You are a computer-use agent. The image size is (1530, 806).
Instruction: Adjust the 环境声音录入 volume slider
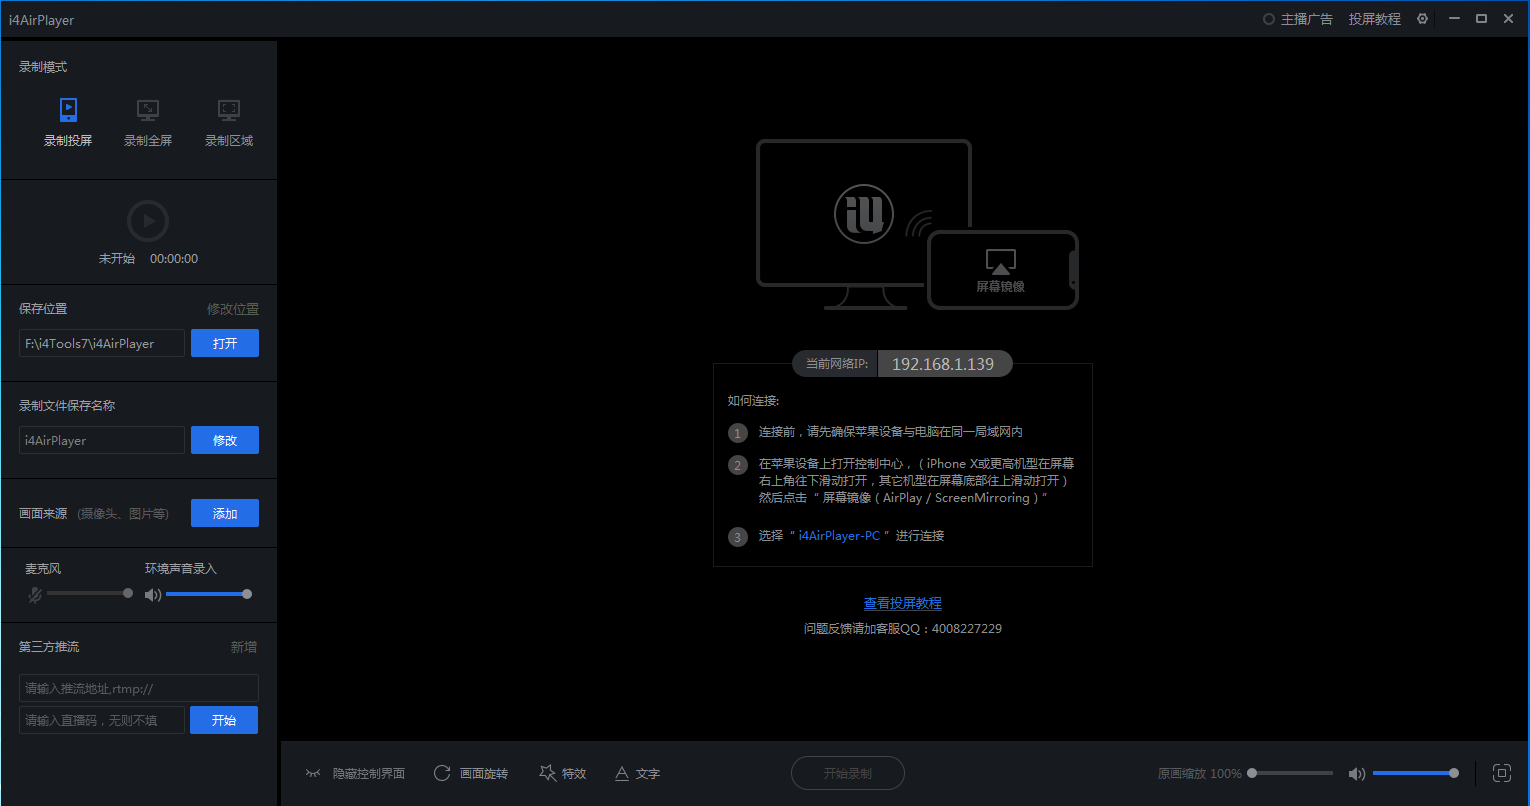click(x=208, y=593)
